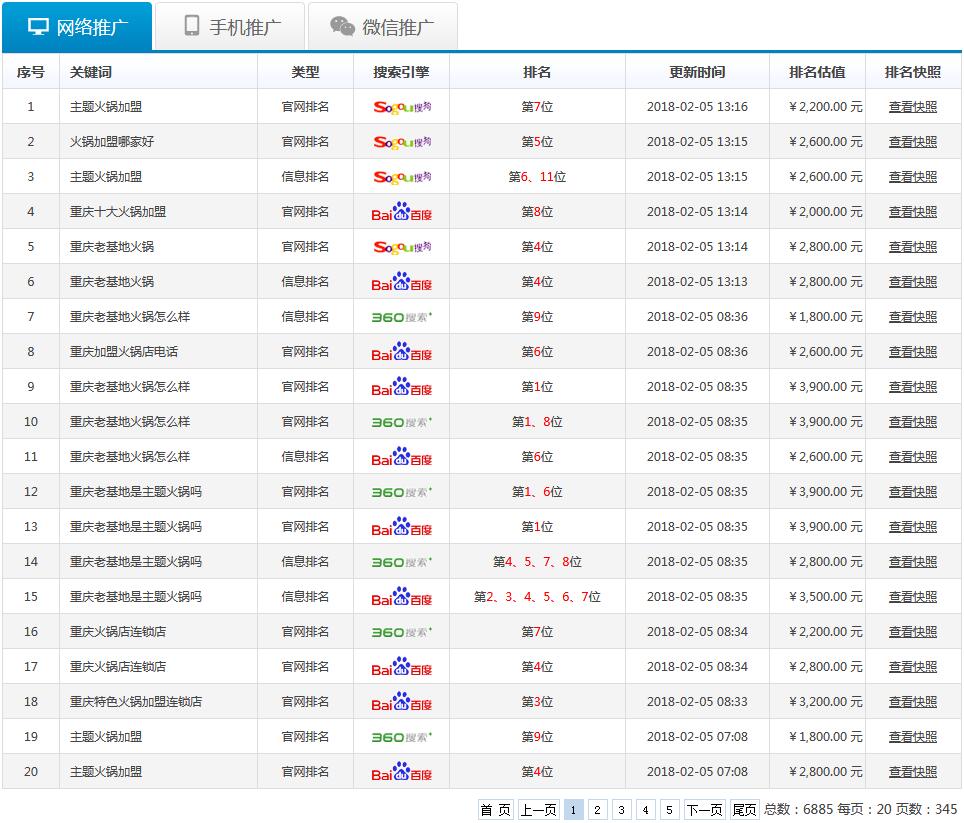Select keyword 重庆加盟火锅店电话
Viewport: 964px width, 823px height.
(x=124, y=352)
